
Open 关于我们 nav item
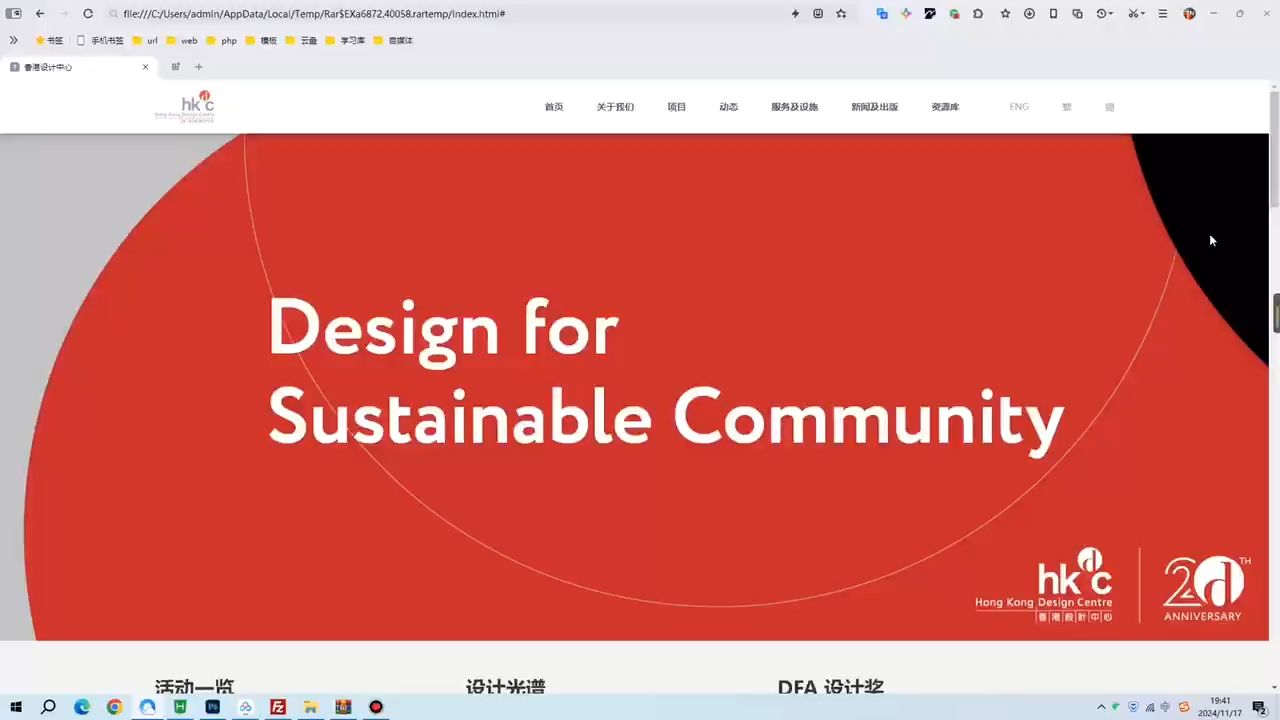pyautogui.click(x=615, y=107)
